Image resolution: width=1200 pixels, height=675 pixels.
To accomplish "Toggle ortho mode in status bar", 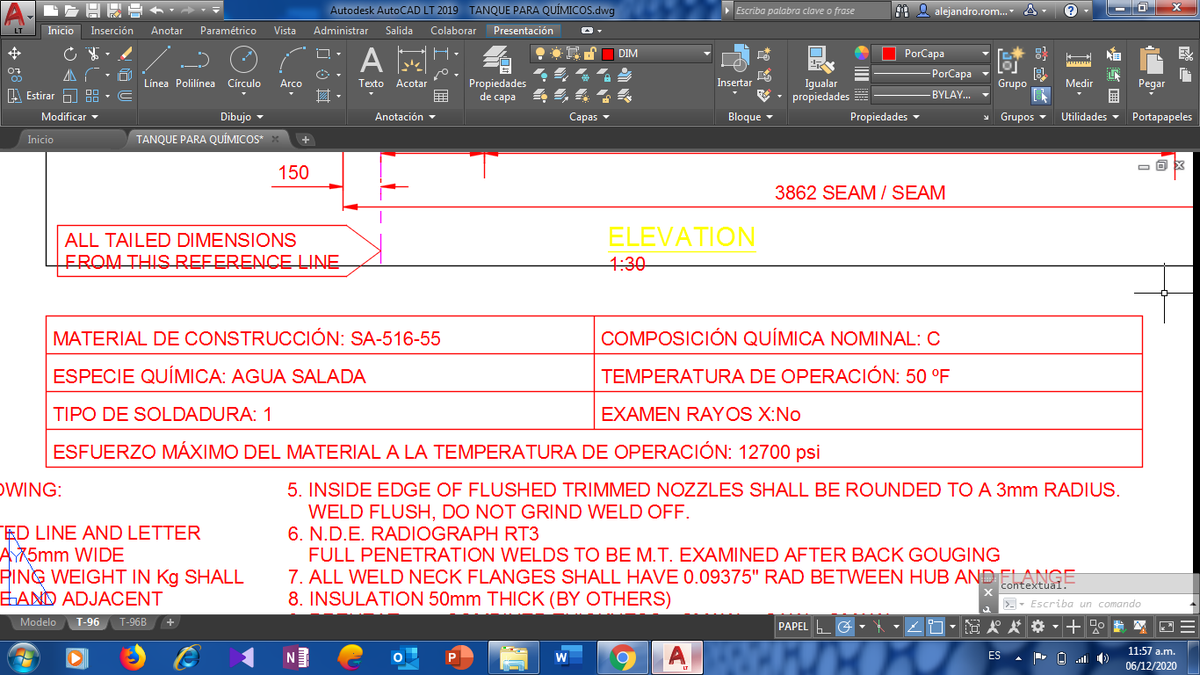I will point(822,627).
